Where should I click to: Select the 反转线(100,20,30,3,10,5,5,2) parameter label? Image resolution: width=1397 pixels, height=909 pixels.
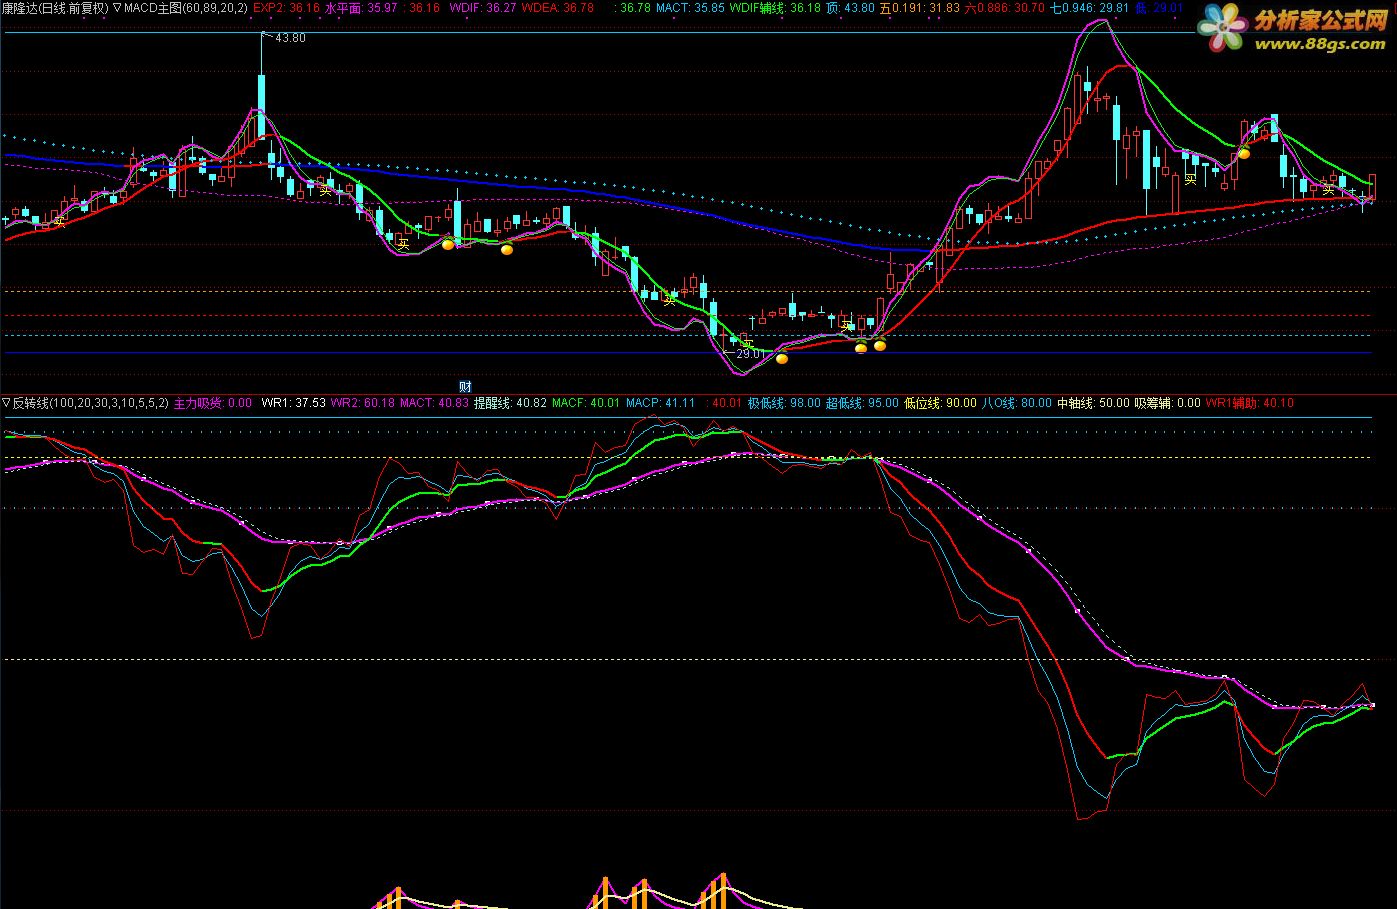pos(90,403)
